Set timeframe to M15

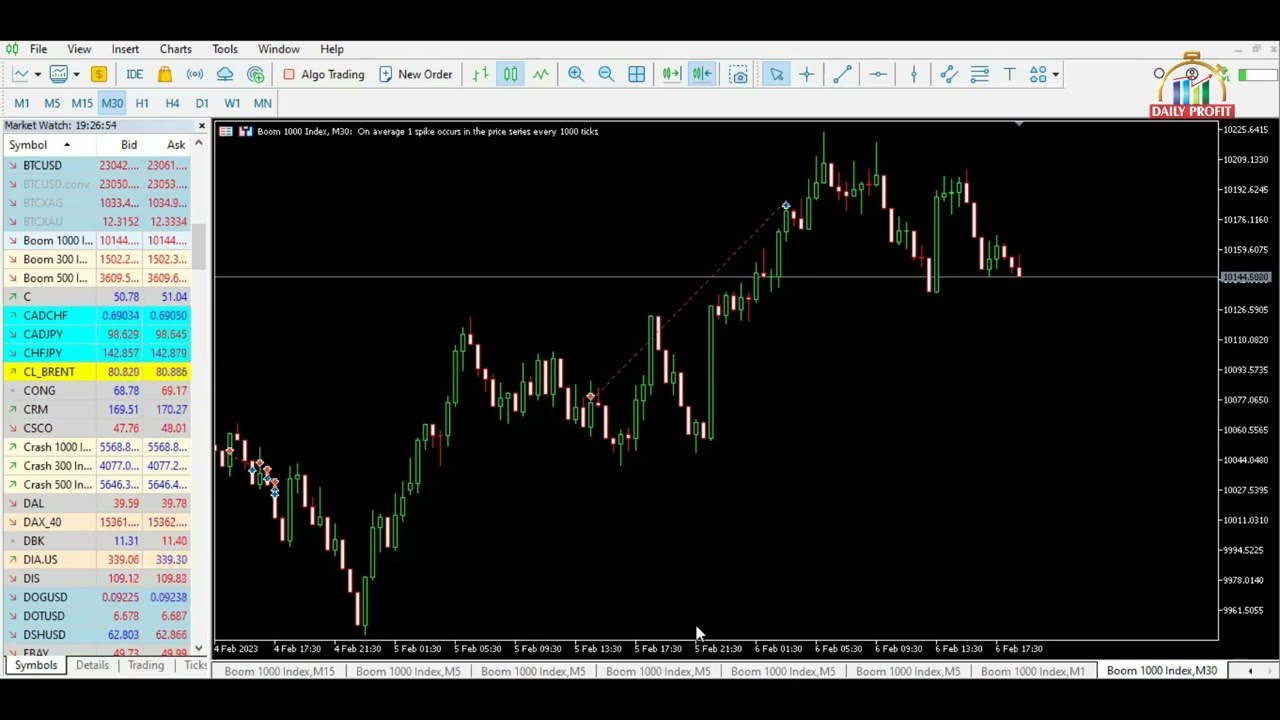82,103
